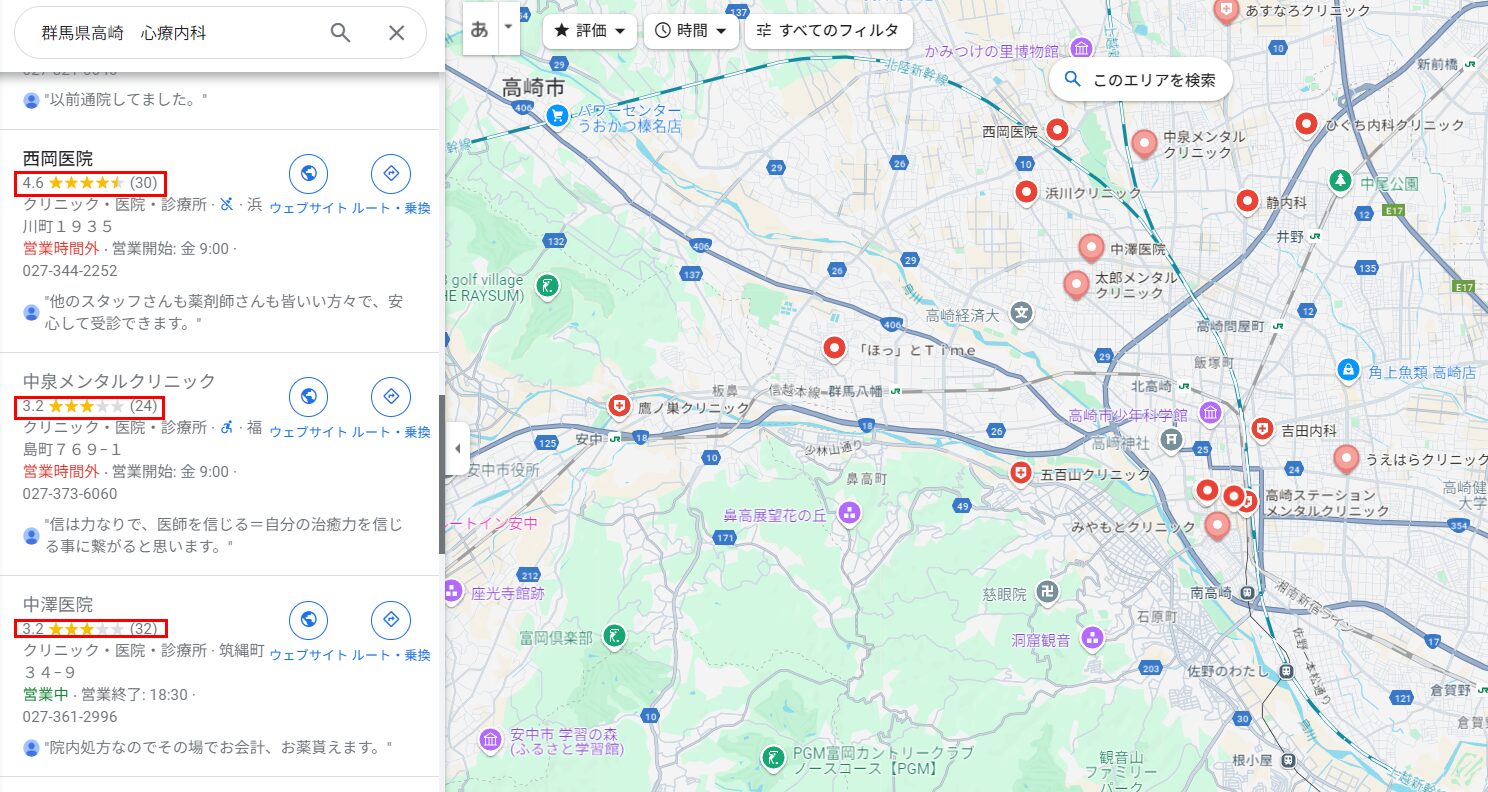Image resolution: width=1488 pixels, height=792 pixels.
Task: Click the 五百山クリニック medical map marker
Action: [x=1020, y=473]
